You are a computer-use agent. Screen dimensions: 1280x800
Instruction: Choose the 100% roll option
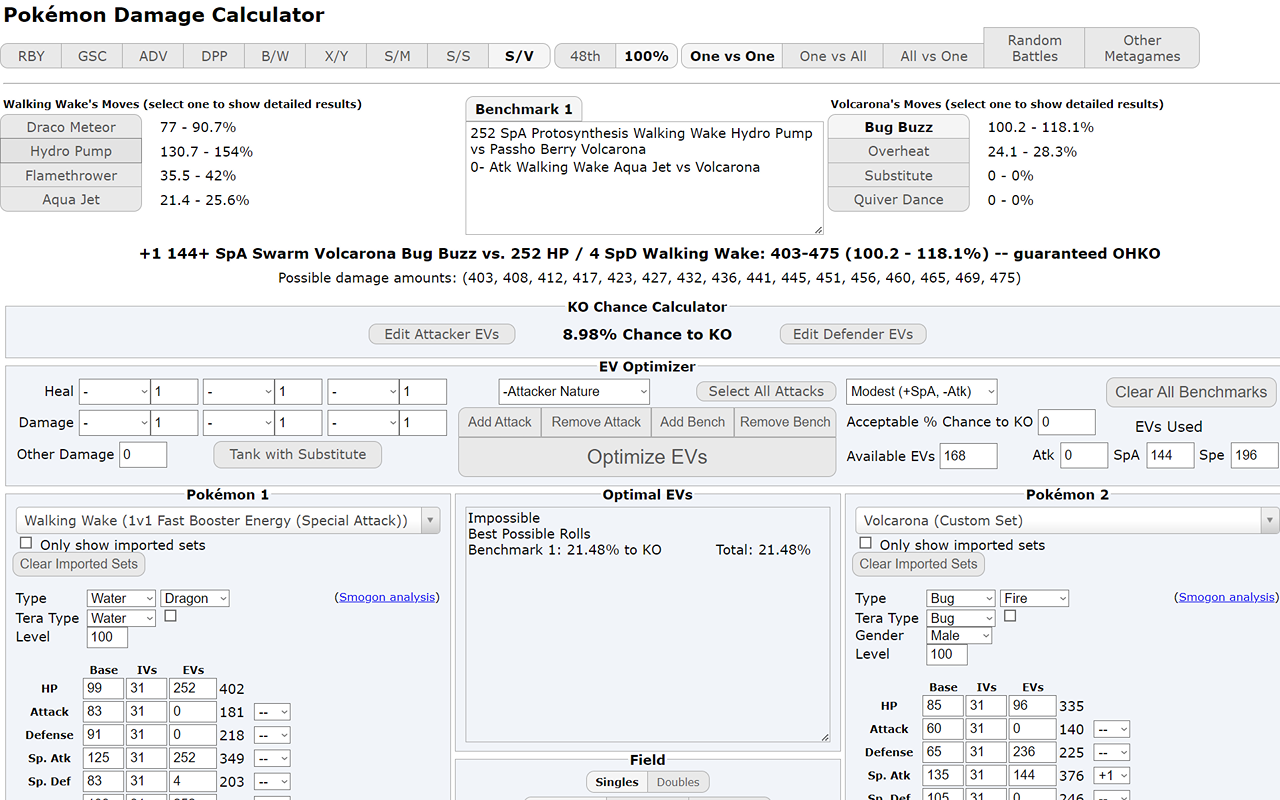click(646, 56)
